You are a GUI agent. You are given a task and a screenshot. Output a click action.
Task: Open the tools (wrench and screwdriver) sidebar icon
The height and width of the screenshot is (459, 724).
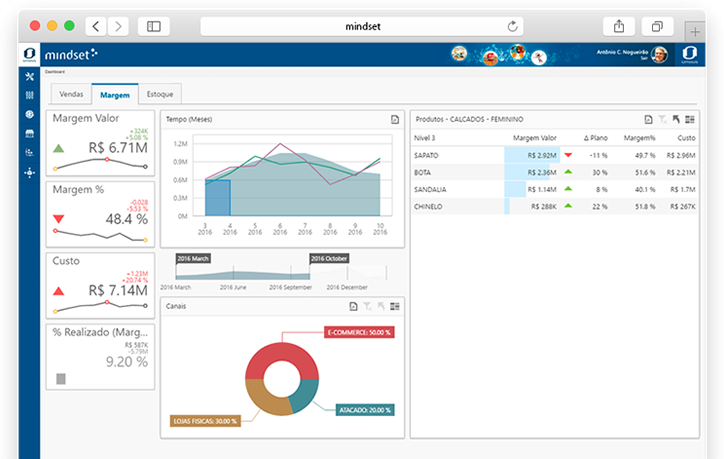click(x=30, y=77)
